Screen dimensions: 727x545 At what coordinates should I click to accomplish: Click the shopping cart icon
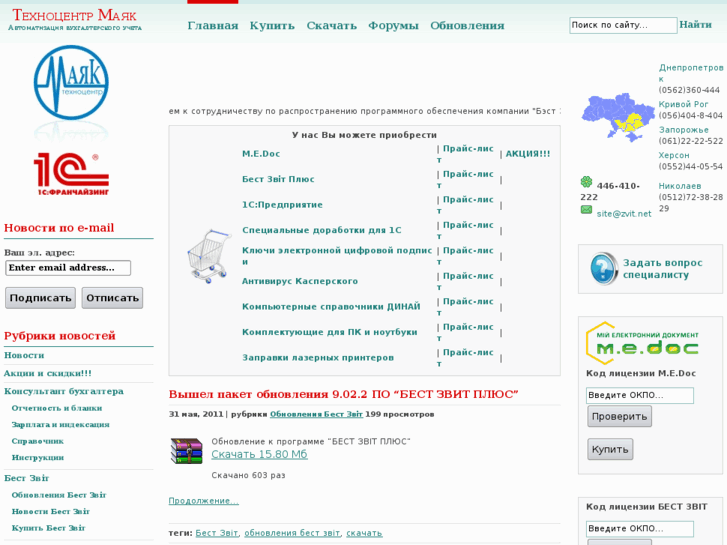(209, 256)
